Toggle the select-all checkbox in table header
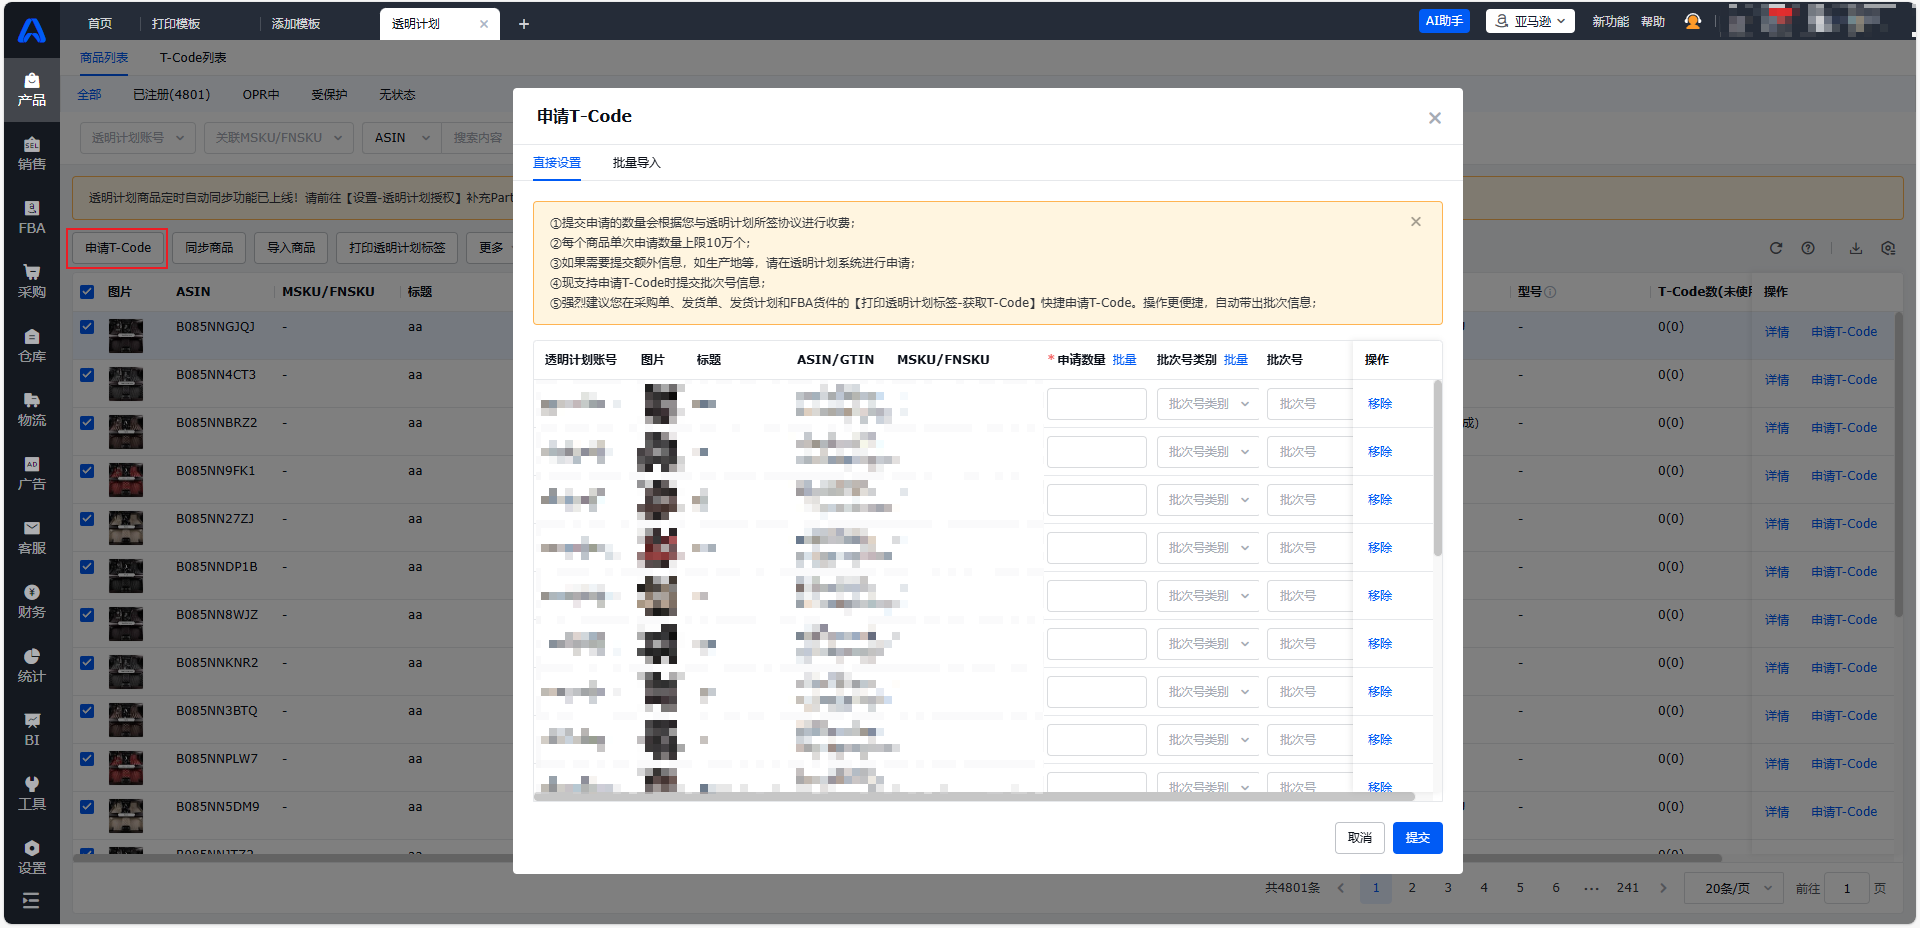Viewport: 1920px width, 928px height. 87,292
